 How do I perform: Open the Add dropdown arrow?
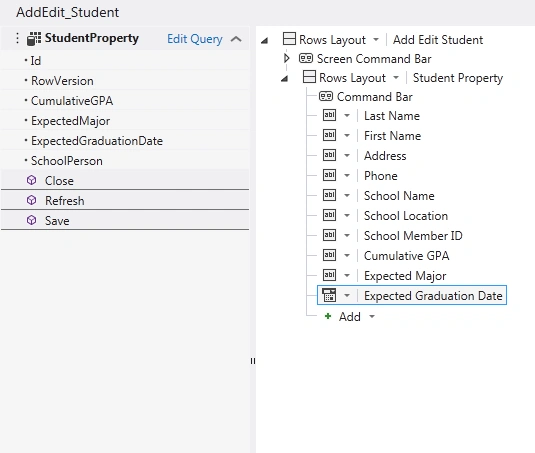tap(372, 317)
